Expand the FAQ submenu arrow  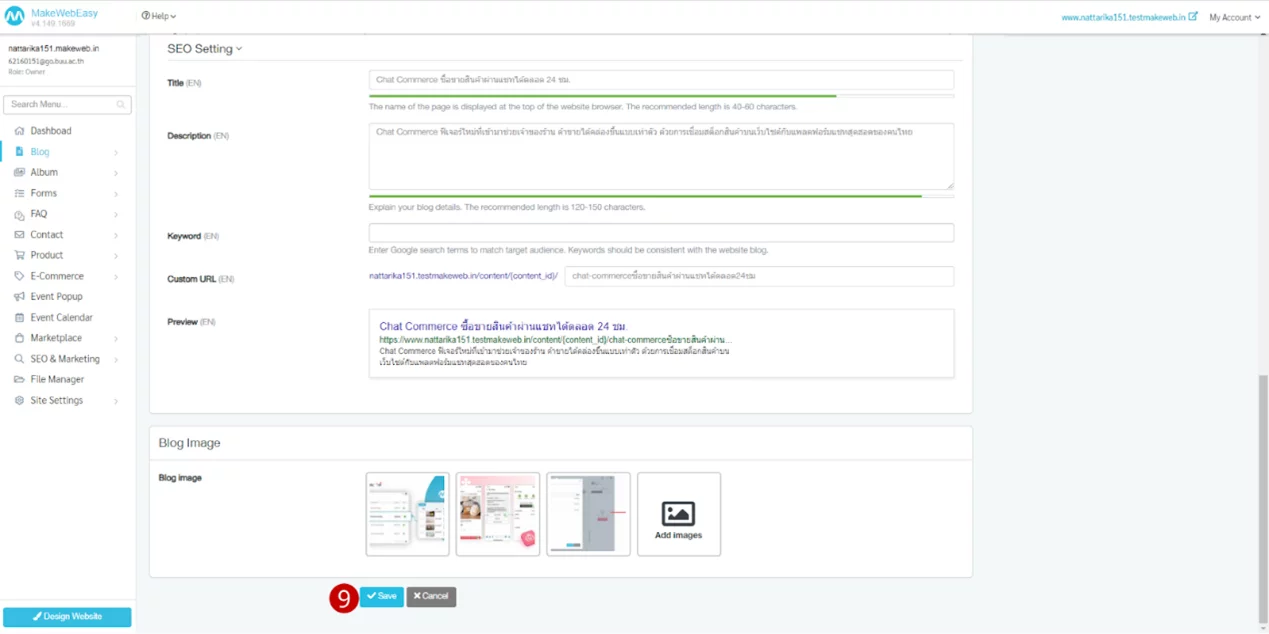(x=116, y=215)
